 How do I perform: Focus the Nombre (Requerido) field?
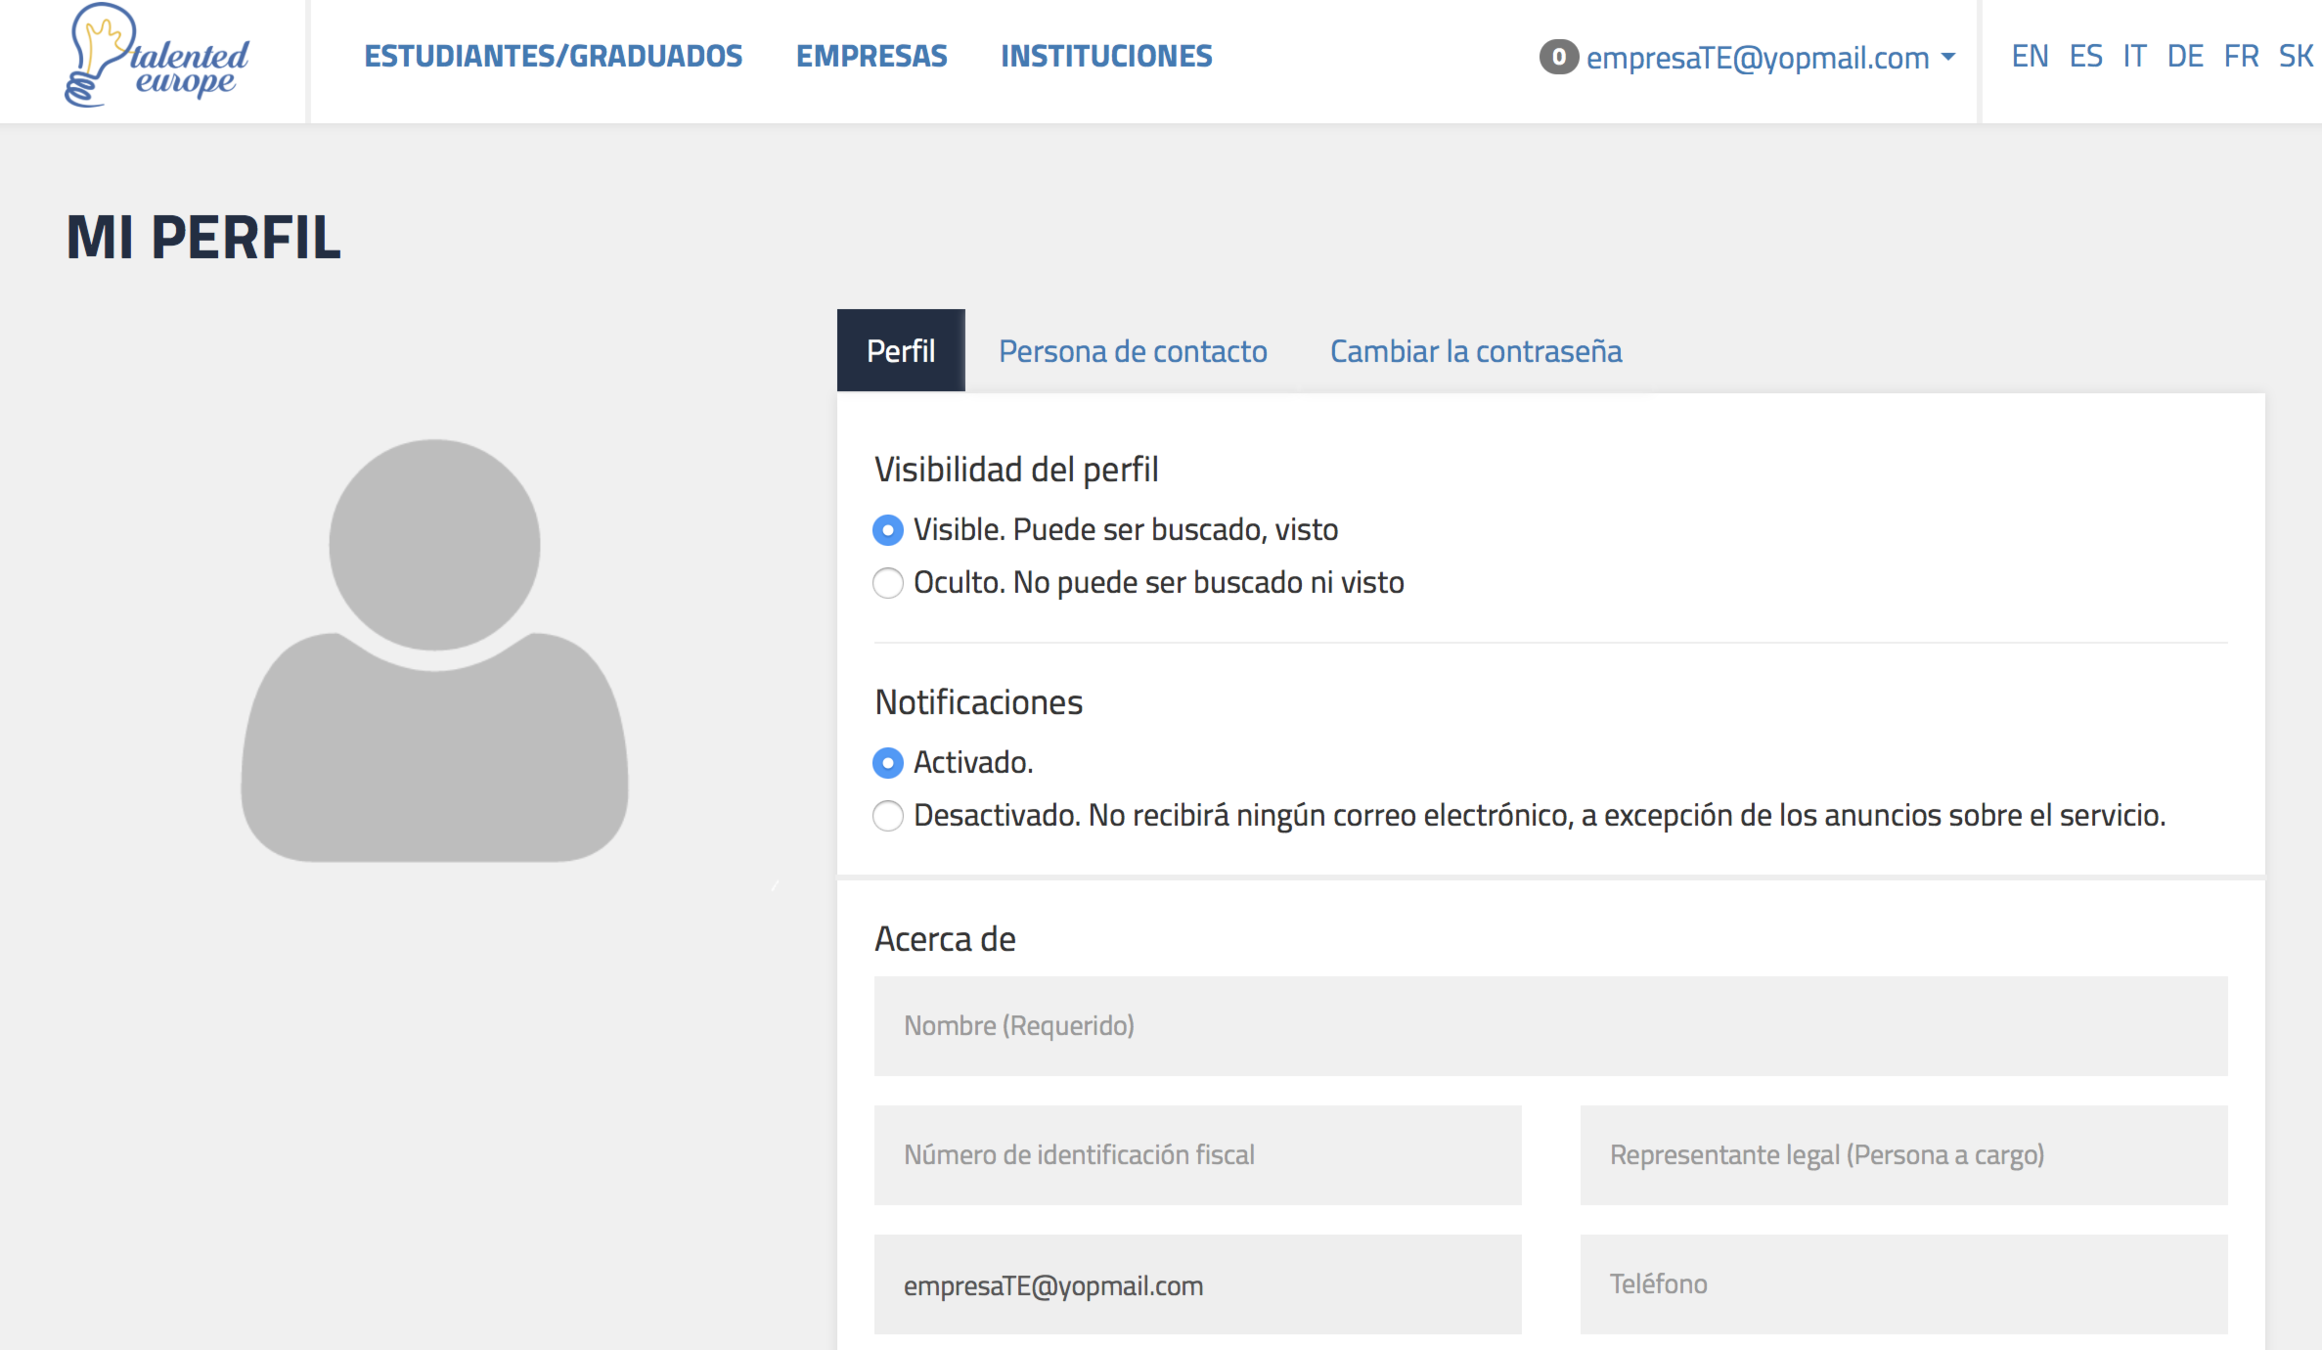coord(1550,1026)
